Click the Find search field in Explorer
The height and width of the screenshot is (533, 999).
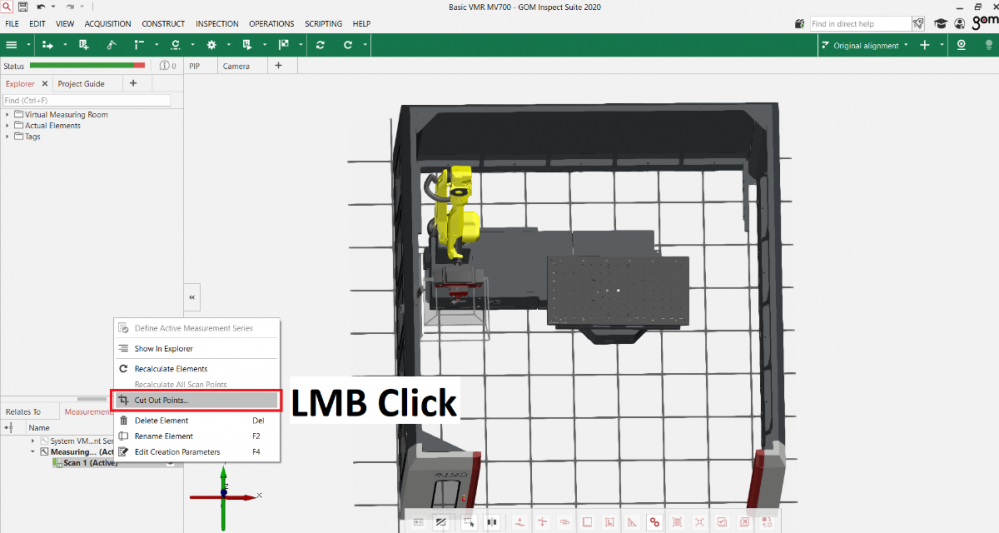click(x=85, y=100)
